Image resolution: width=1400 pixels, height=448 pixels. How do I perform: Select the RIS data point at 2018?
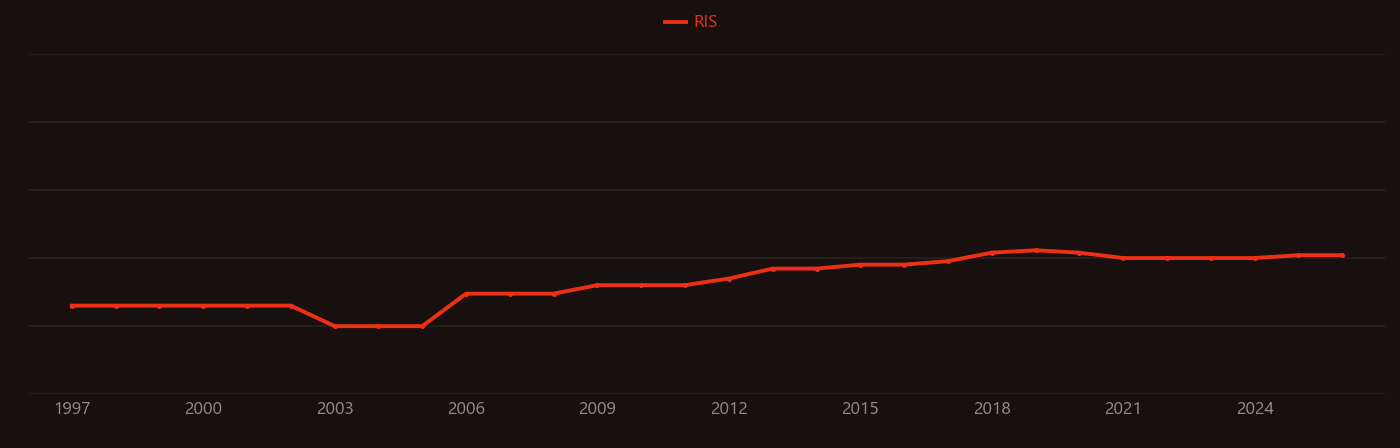992,253
